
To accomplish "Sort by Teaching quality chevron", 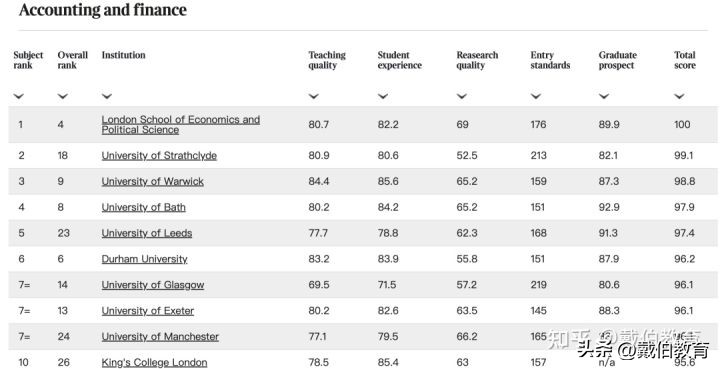I will point(314,96).
